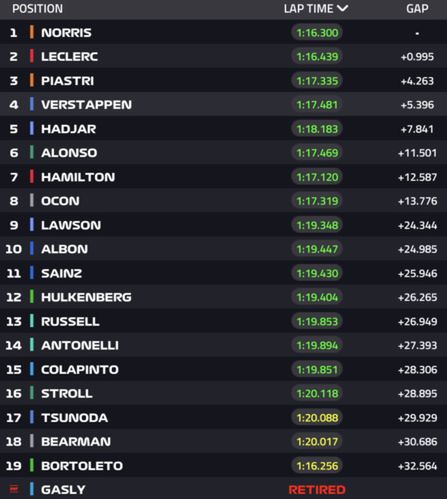Click Piastri's gap value +4.263

[417, 81]
